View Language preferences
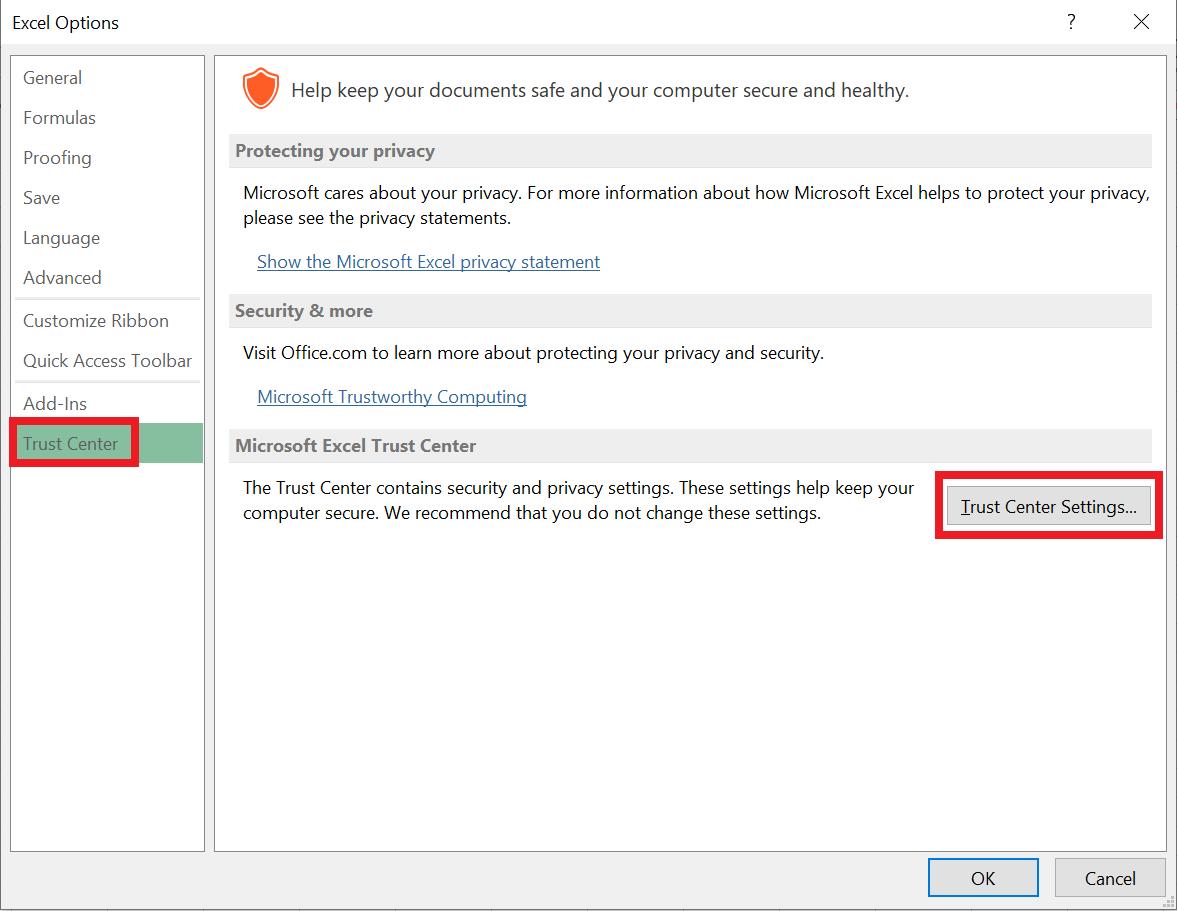 [61, 238]
